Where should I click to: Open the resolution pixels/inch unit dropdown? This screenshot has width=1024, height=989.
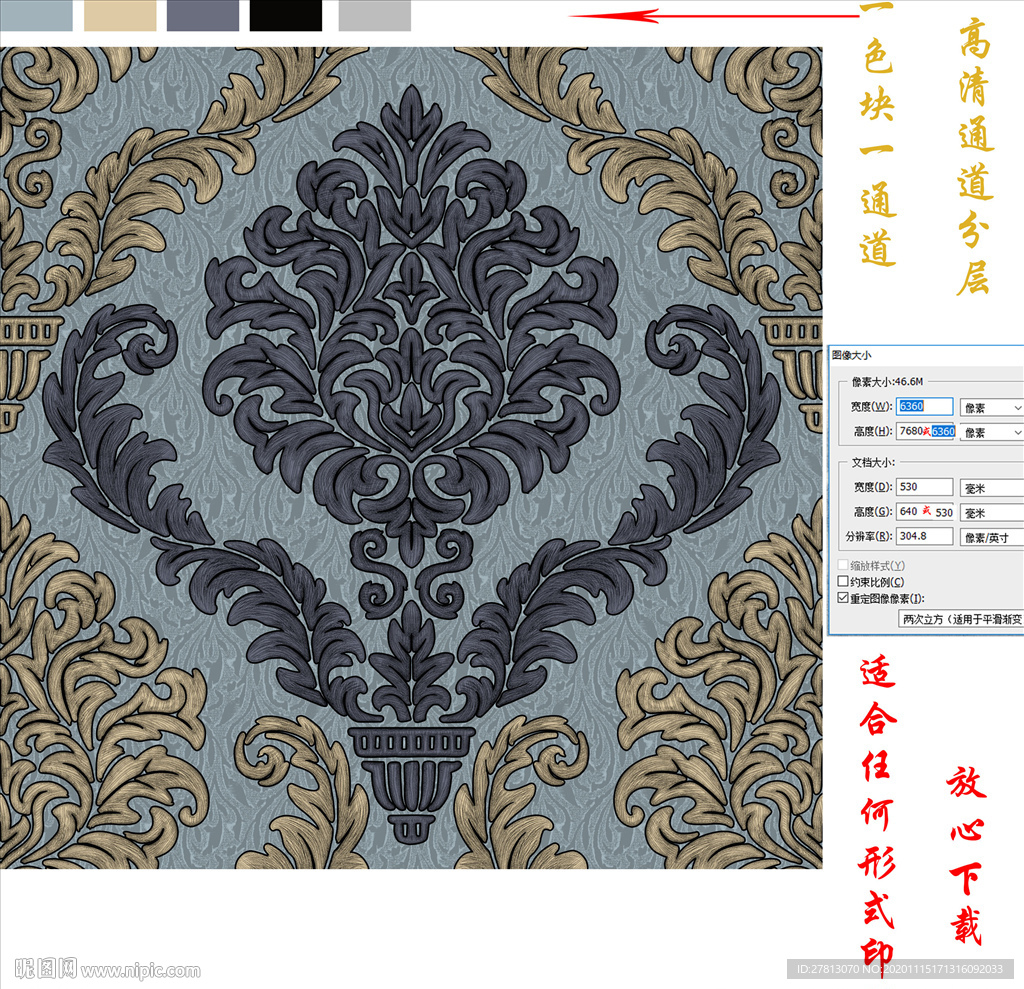[991, 537]
